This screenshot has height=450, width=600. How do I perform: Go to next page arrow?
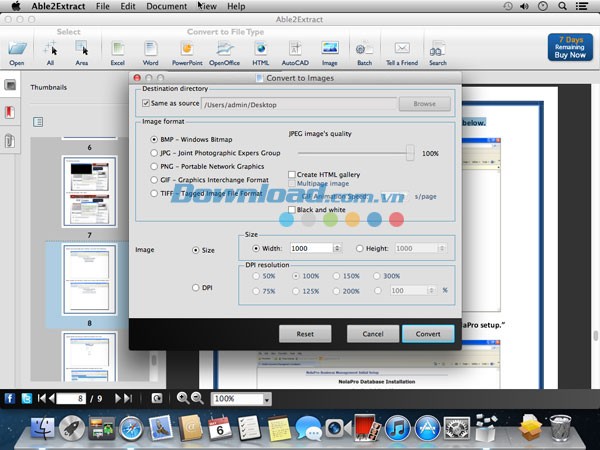pyautogui.click(x=118, y=398)
